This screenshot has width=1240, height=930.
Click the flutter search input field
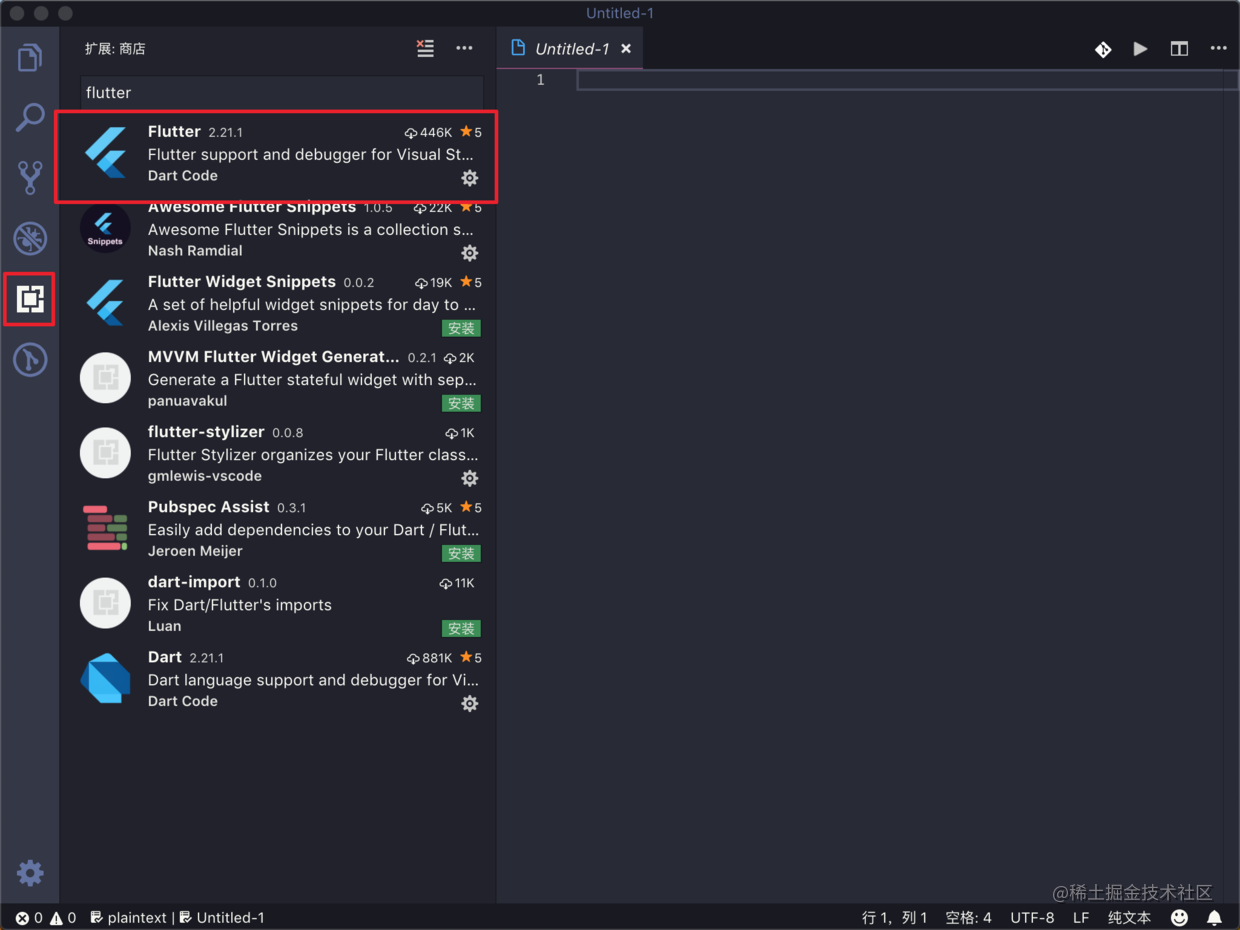click(282, 92)
